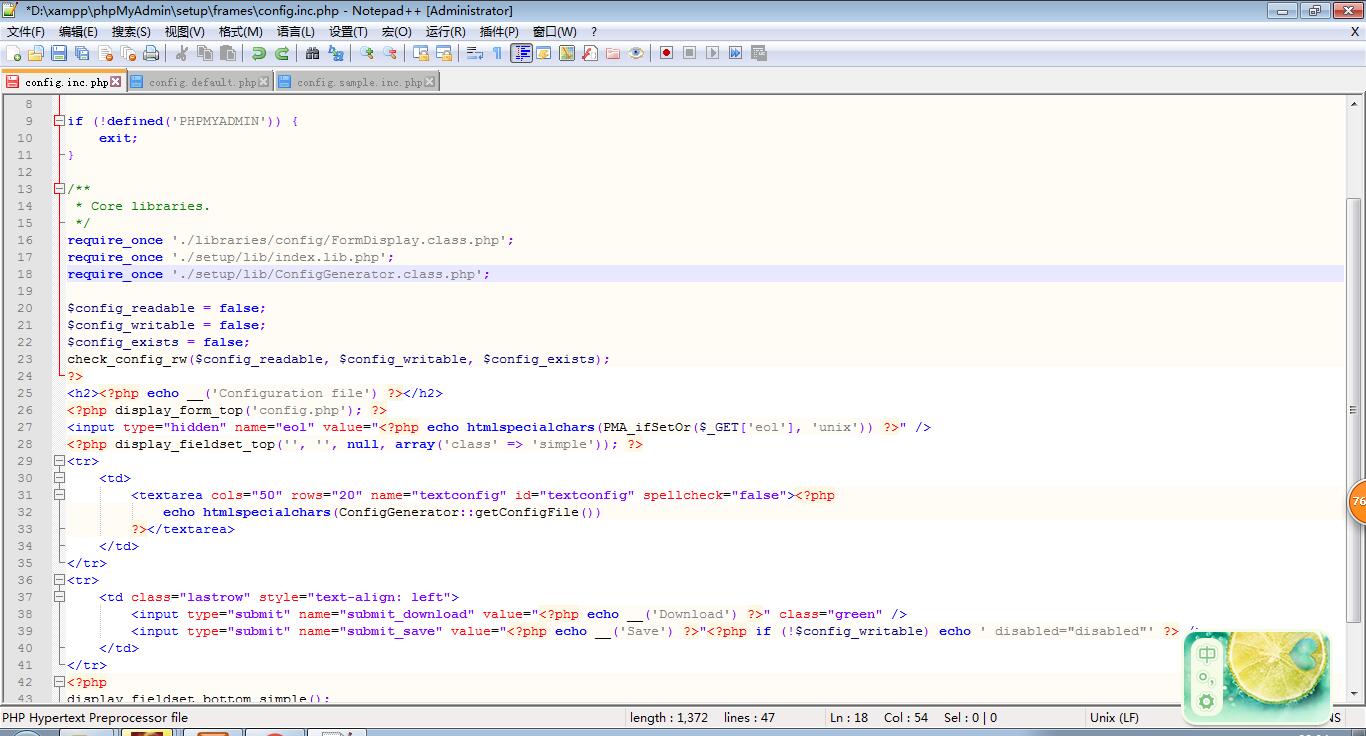Click the vertical scrollbar up arrow

(1355, 105)
